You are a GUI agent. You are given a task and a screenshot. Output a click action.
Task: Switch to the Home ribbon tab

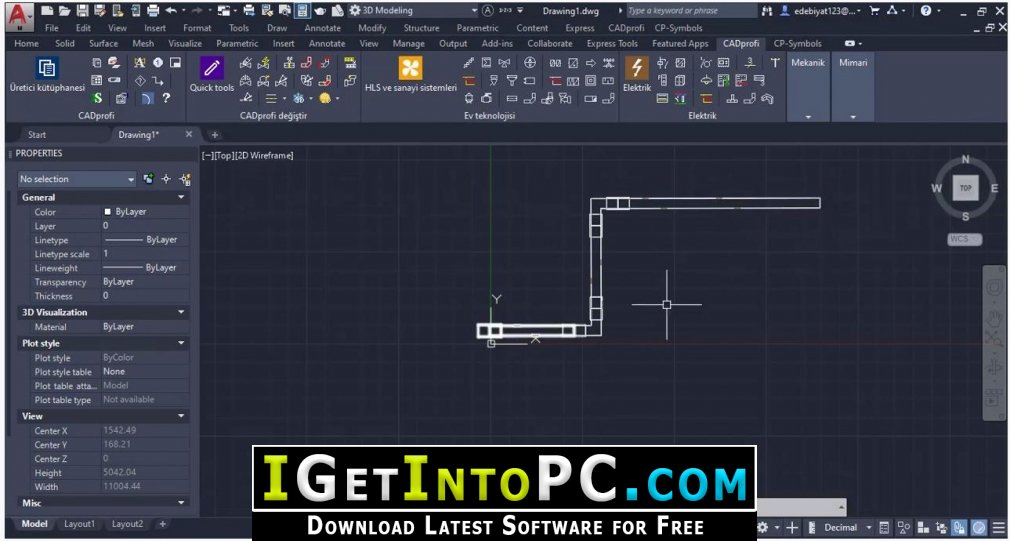click(26, 44)
